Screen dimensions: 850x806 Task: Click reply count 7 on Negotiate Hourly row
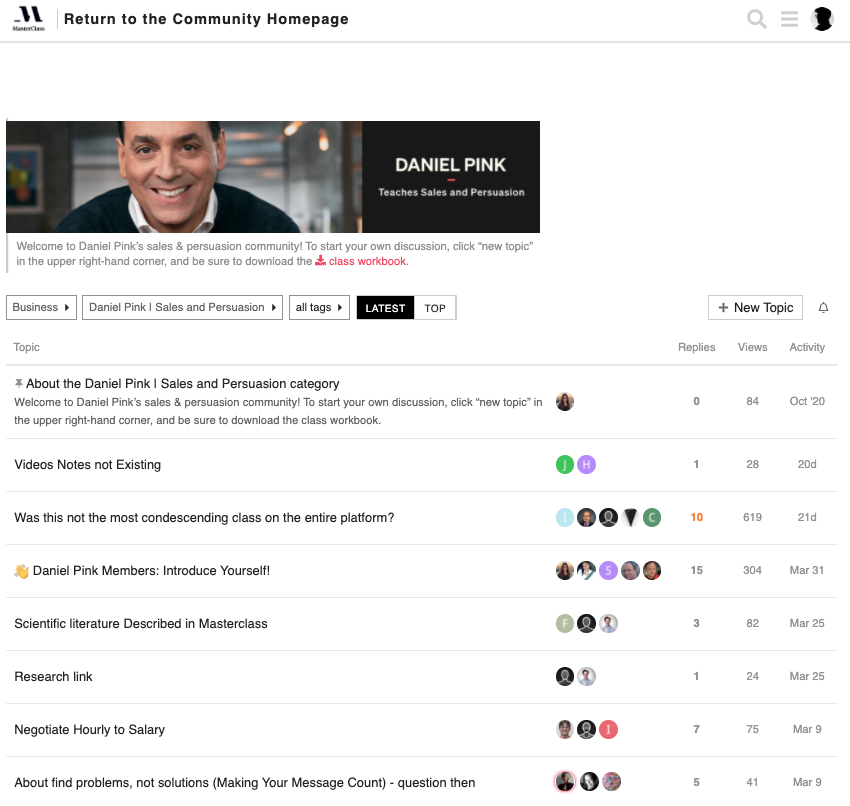697,729
